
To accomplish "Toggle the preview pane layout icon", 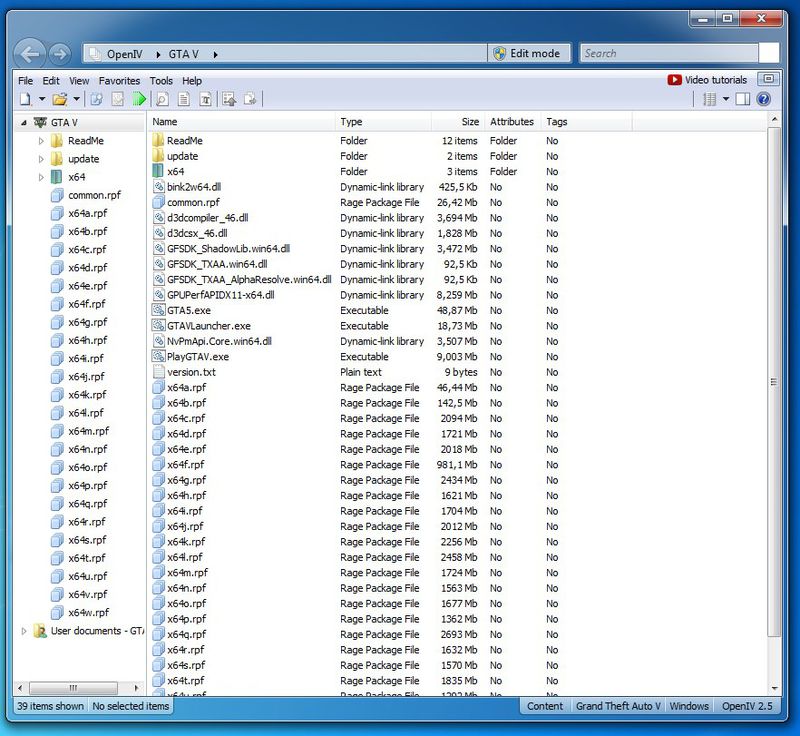I will click(x=743, y=99).
